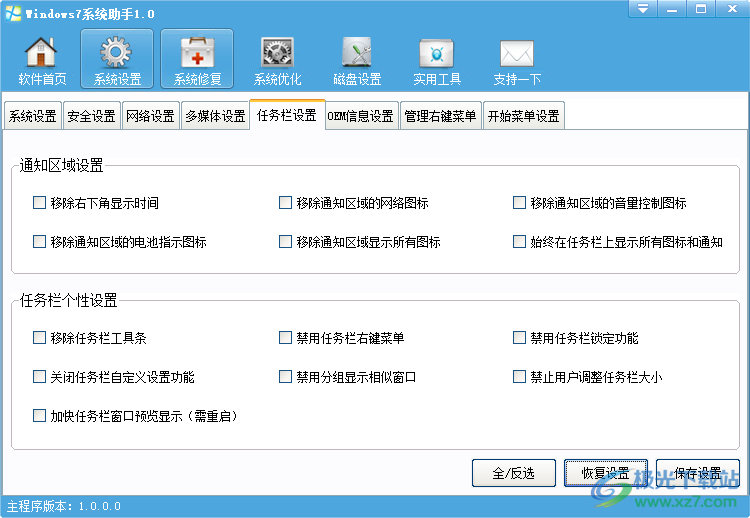Screen dimensions: 750x518
Task: Switch to the 多媒体设置 tab
Action: click(215, 116)
